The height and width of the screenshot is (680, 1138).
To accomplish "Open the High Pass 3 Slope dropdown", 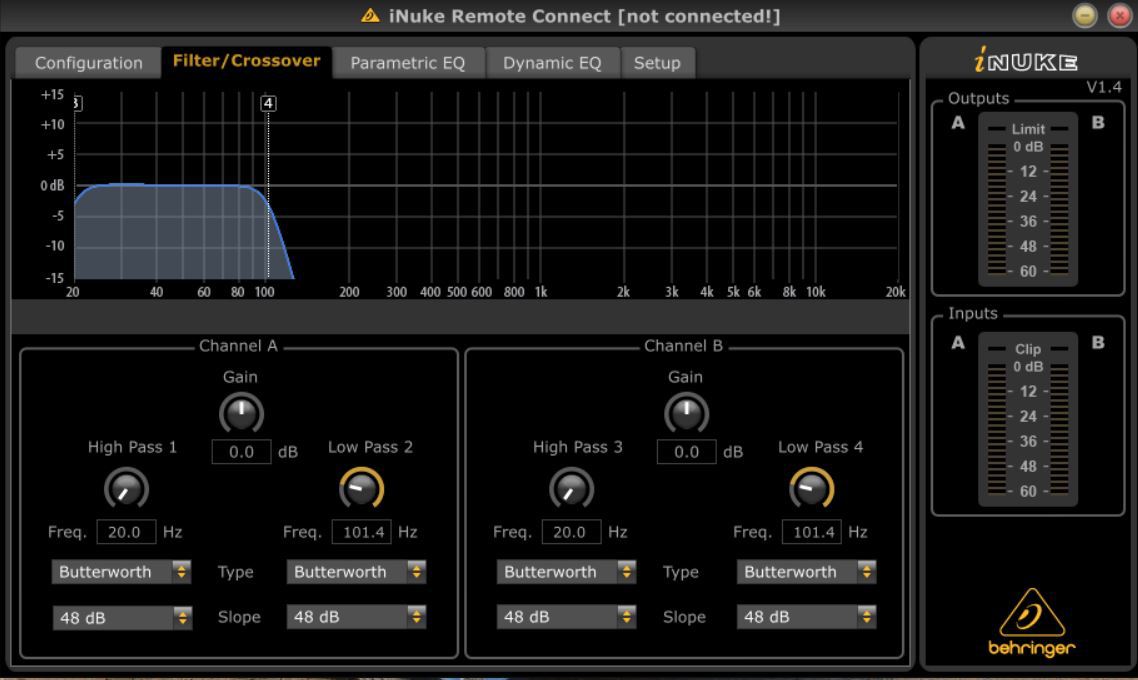I will [566, 617].
